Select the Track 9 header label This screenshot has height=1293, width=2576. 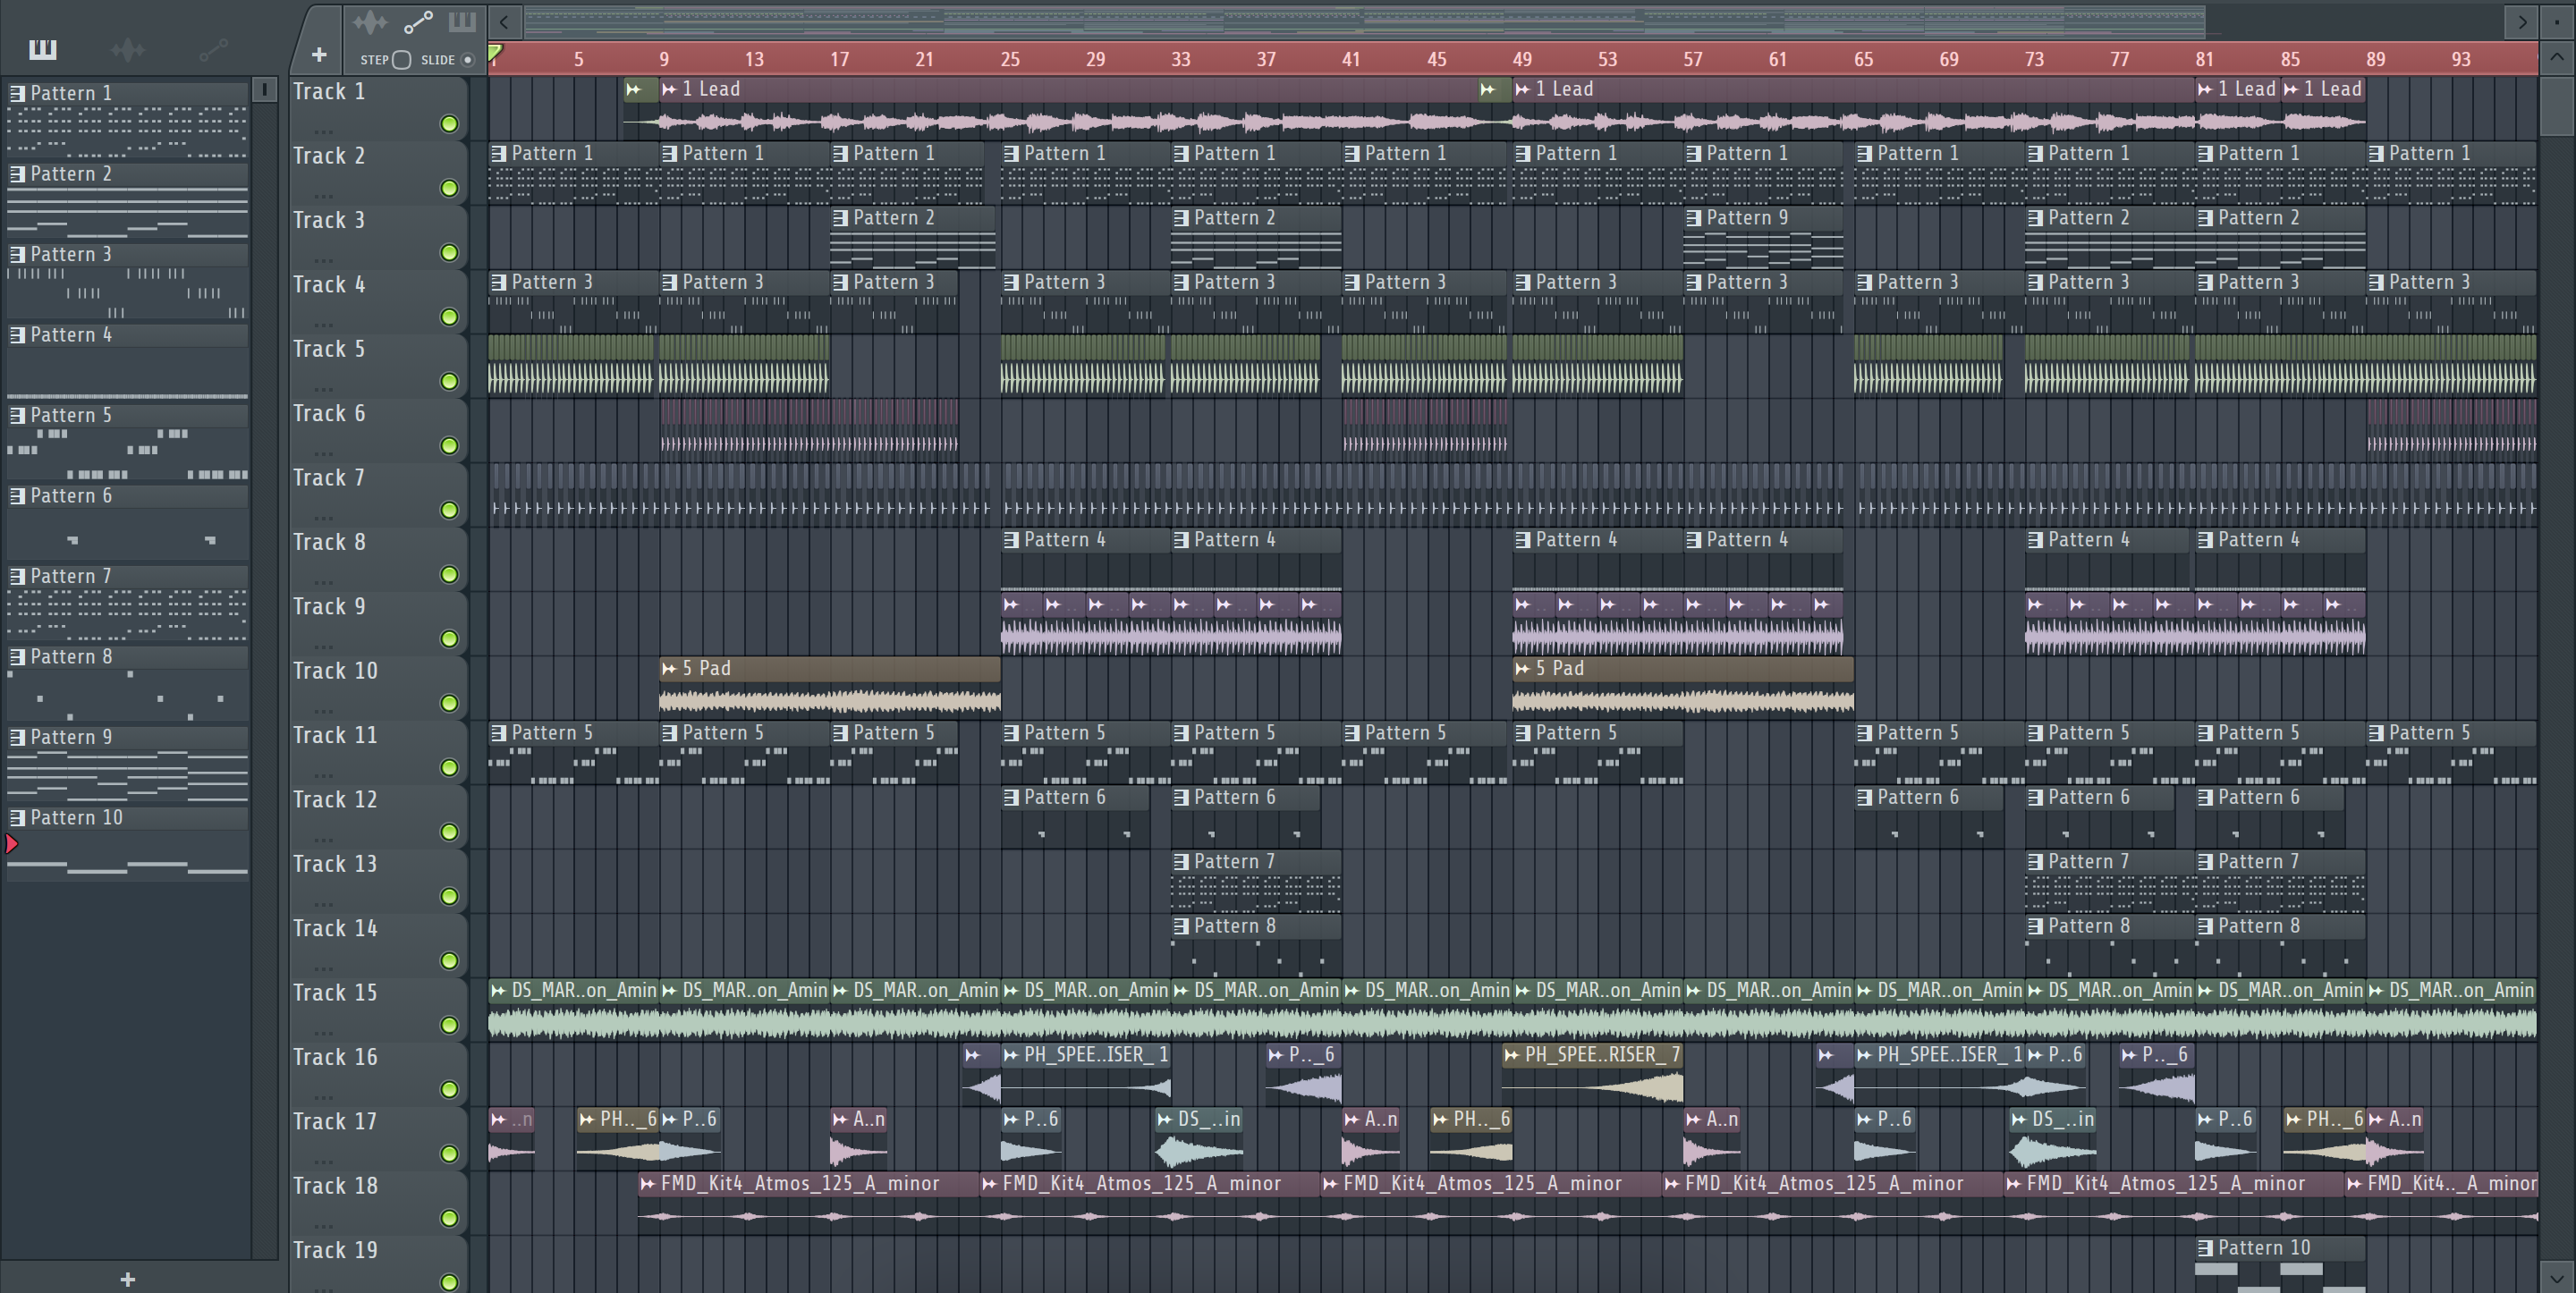pos(329,606)
